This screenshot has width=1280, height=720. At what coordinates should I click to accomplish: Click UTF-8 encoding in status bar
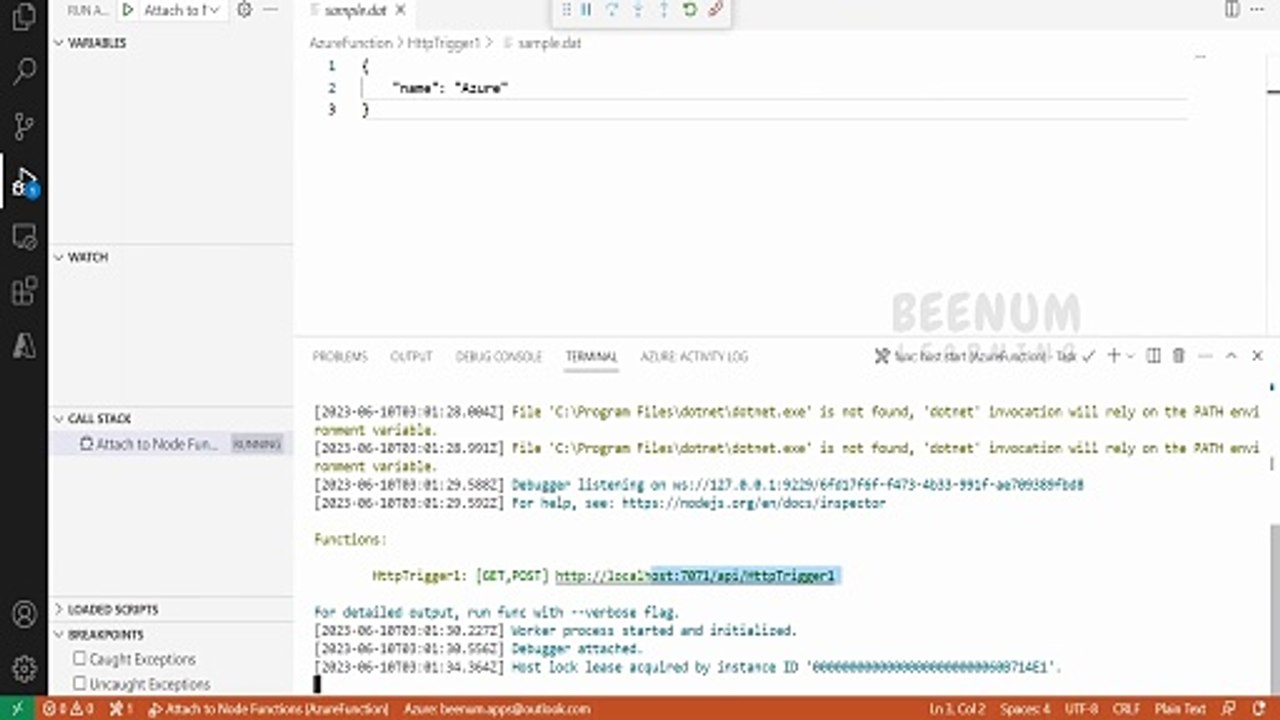click(1081, 709)
